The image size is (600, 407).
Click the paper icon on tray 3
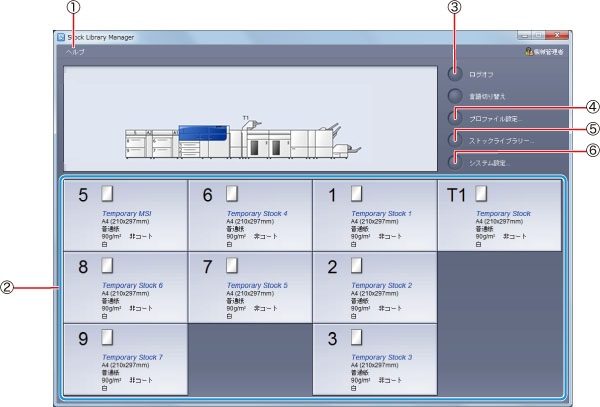357,337
